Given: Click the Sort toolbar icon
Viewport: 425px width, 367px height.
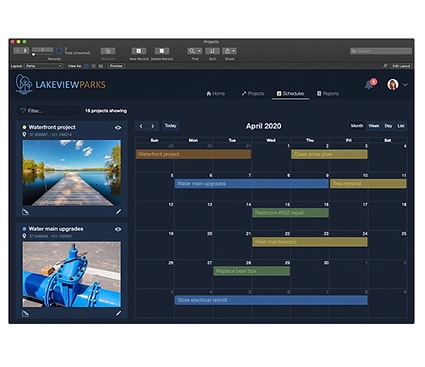Looking at the screenshot, I should [x=212, y=51].
